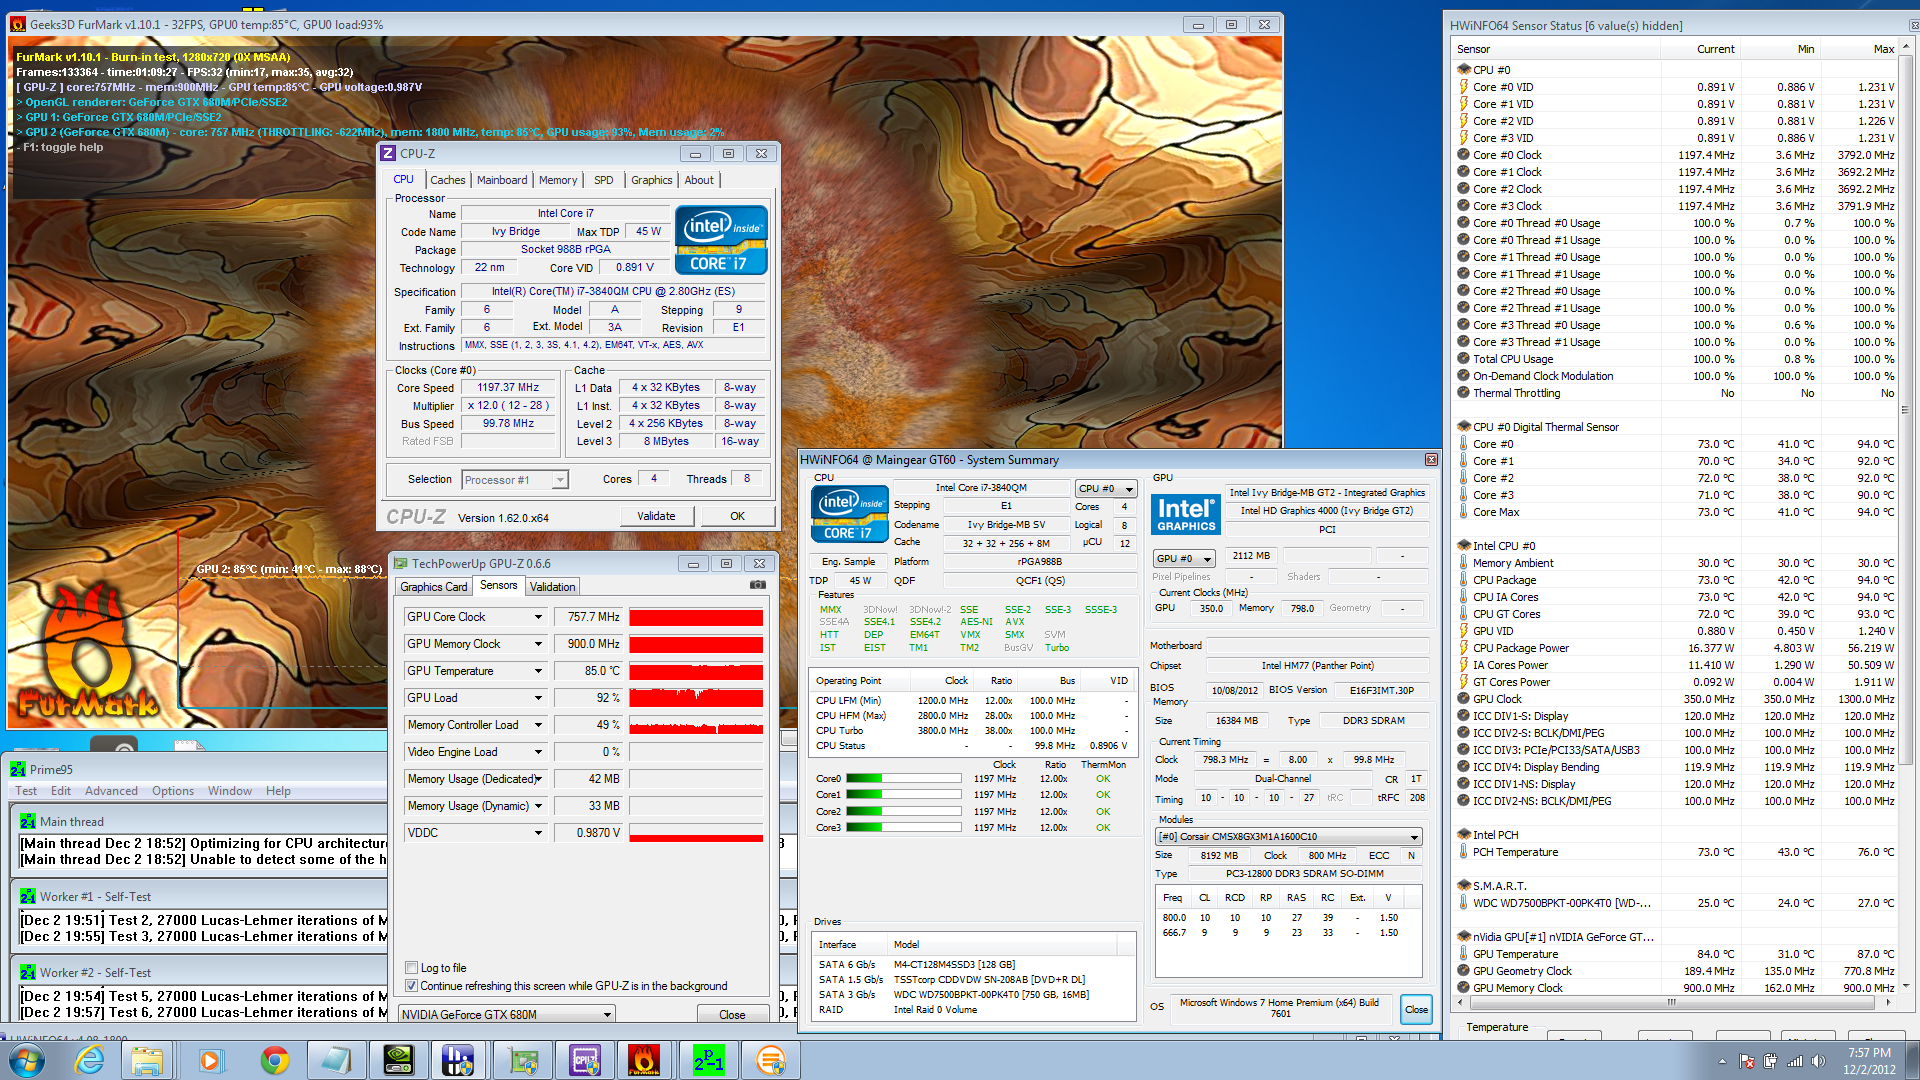Click CPU-Z OK button
Screen dimensions: 1920x1080
coord(737,516)
